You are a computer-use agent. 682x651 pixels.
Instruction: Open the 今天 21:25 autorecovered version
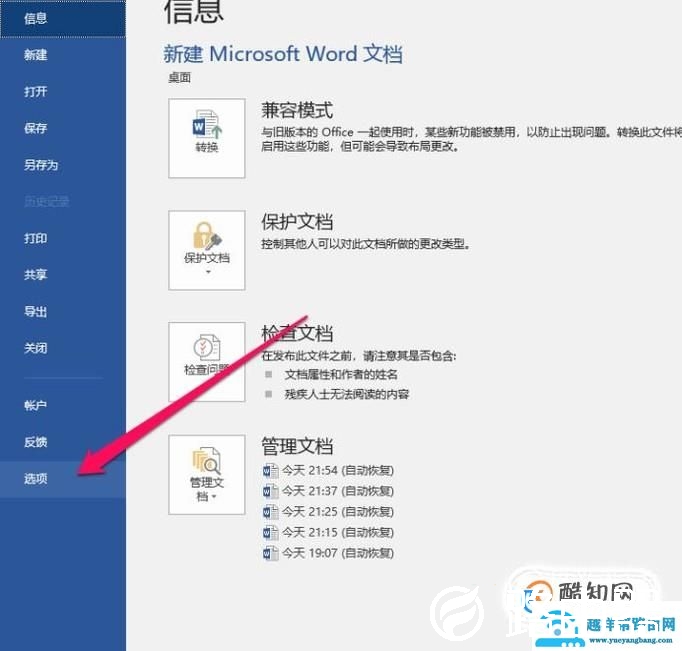coord(328,512)
